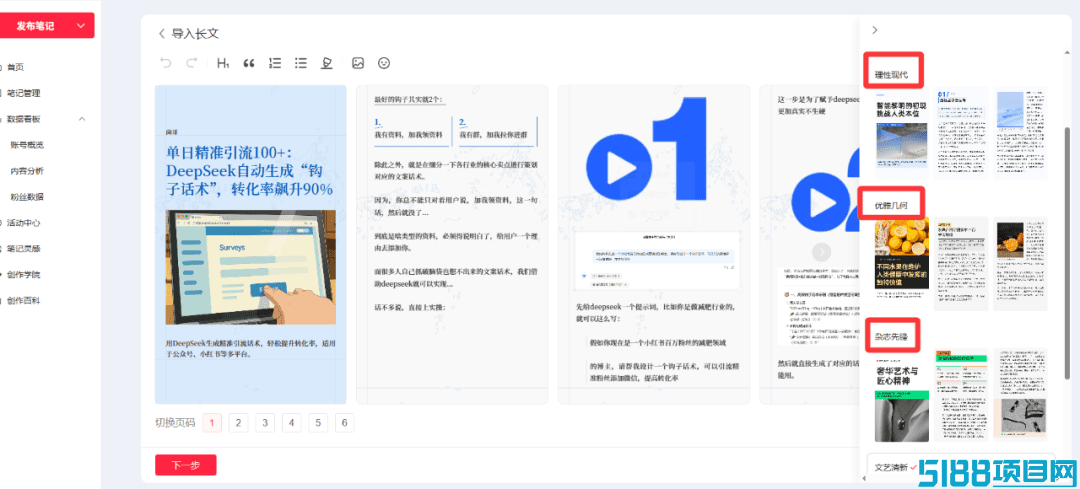Insert an image via toolbar icon
1080x489 pixels.
[357, 63]
